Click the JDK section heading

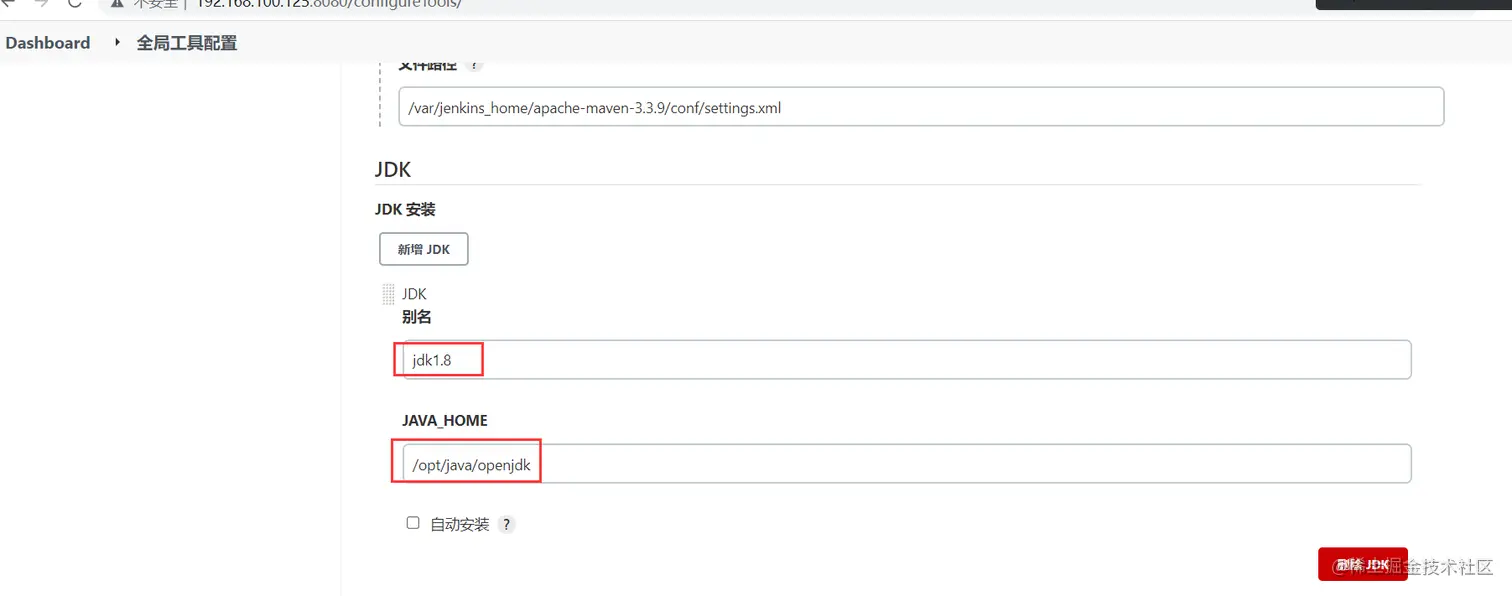(x=393, y=169)
